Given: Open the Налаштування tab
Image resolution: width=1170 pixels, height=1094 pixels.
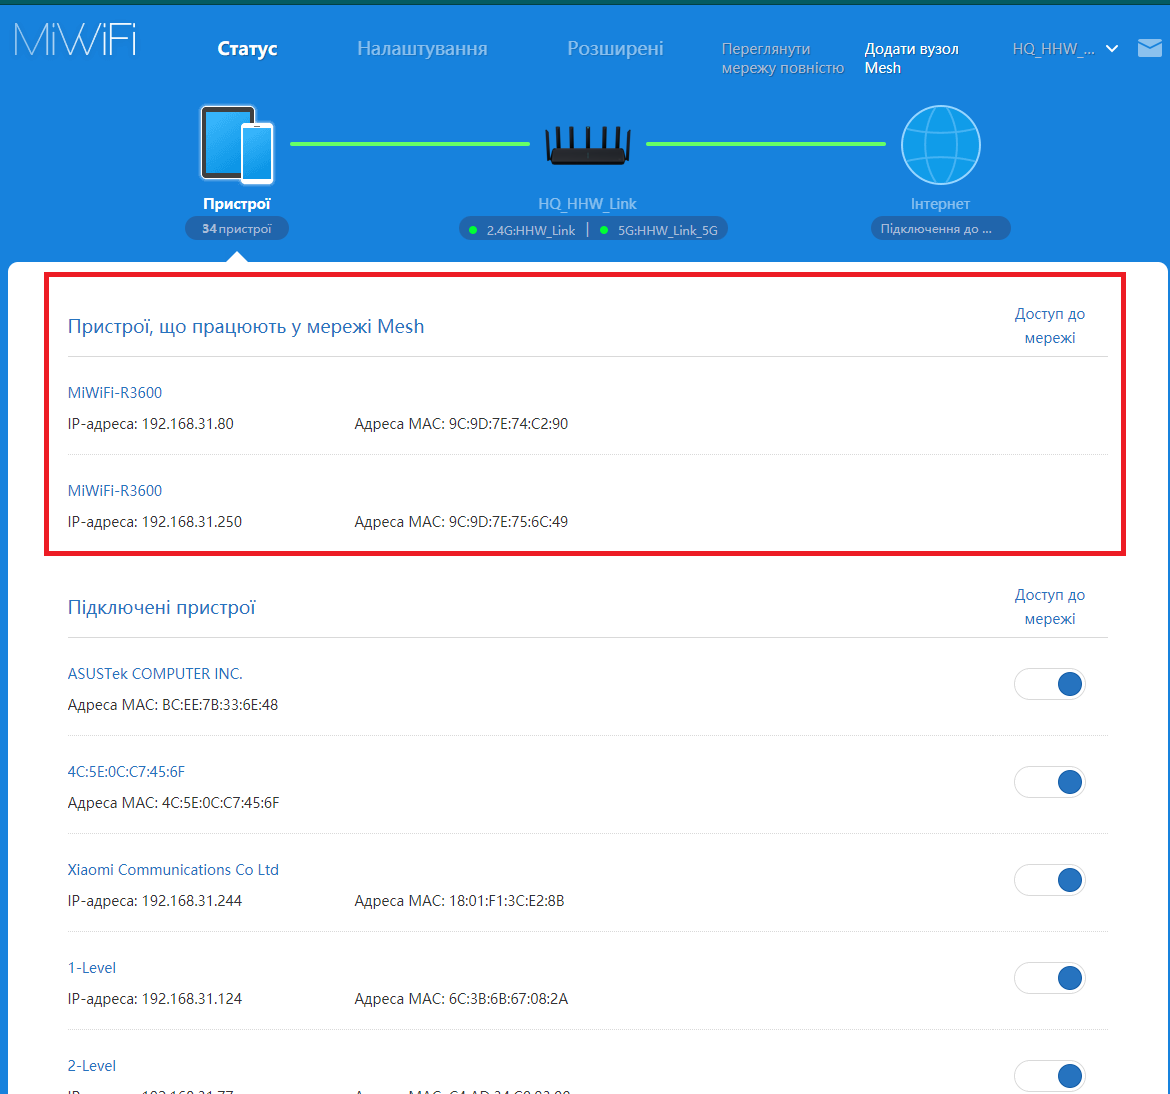Looking at the screenshot, I should click(422, 49).
